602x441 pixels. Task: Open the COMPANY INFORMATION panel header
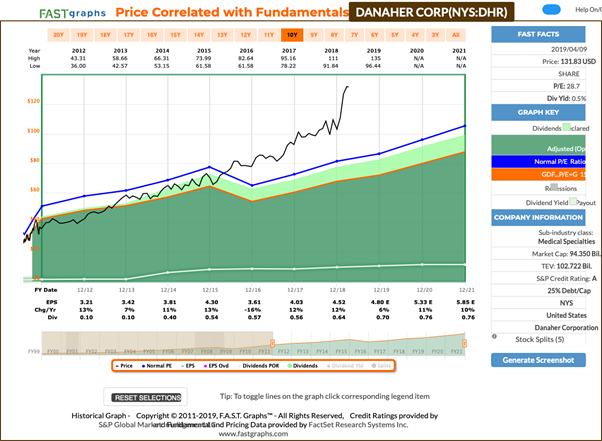[538, 218]
